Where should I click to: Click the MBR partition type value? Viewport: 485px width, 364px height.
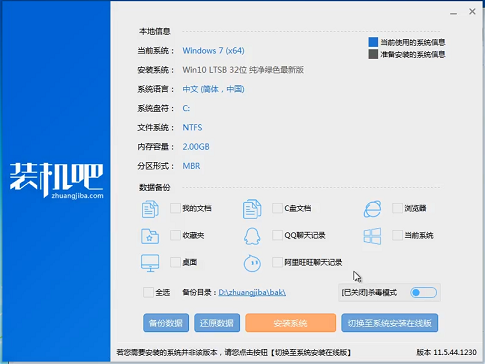[191, 166]
